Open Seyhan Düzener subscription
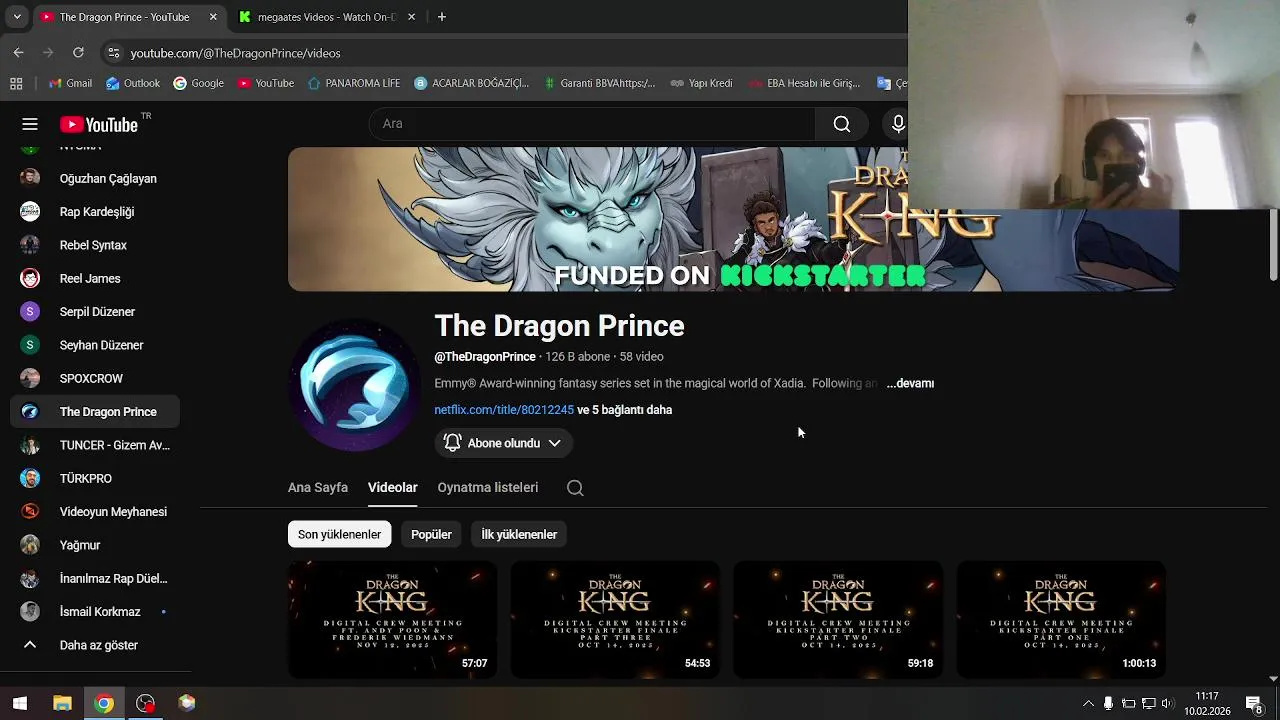This screenshot has height=720, width=1280. 95,345
